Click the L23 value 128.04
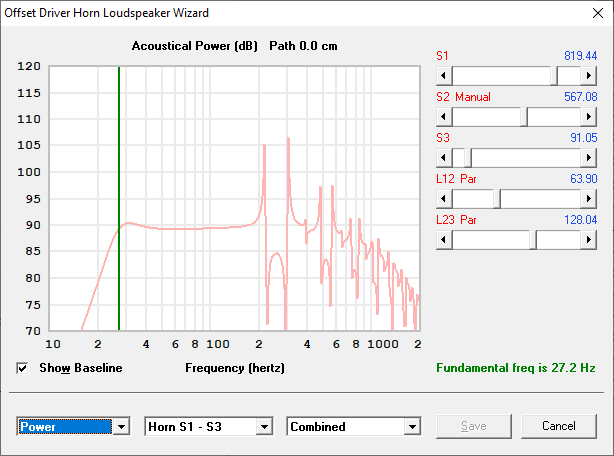Image resolution: width=614 pixels, height=456 pixels. pos(580,220)
